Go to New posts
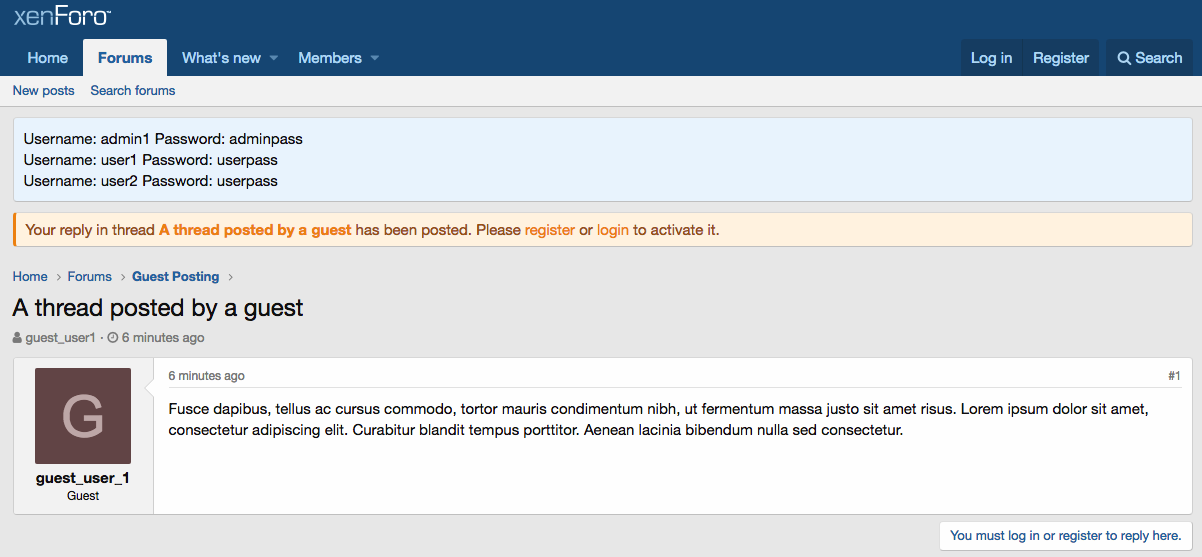The width and height of the screenshot is (1202, 557). point(43,90)
